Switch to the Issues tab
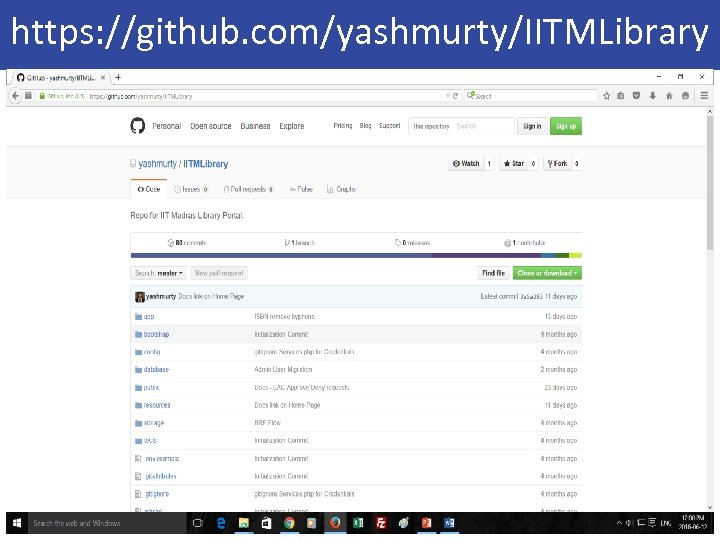720x540 pixels. coord(191,189)
